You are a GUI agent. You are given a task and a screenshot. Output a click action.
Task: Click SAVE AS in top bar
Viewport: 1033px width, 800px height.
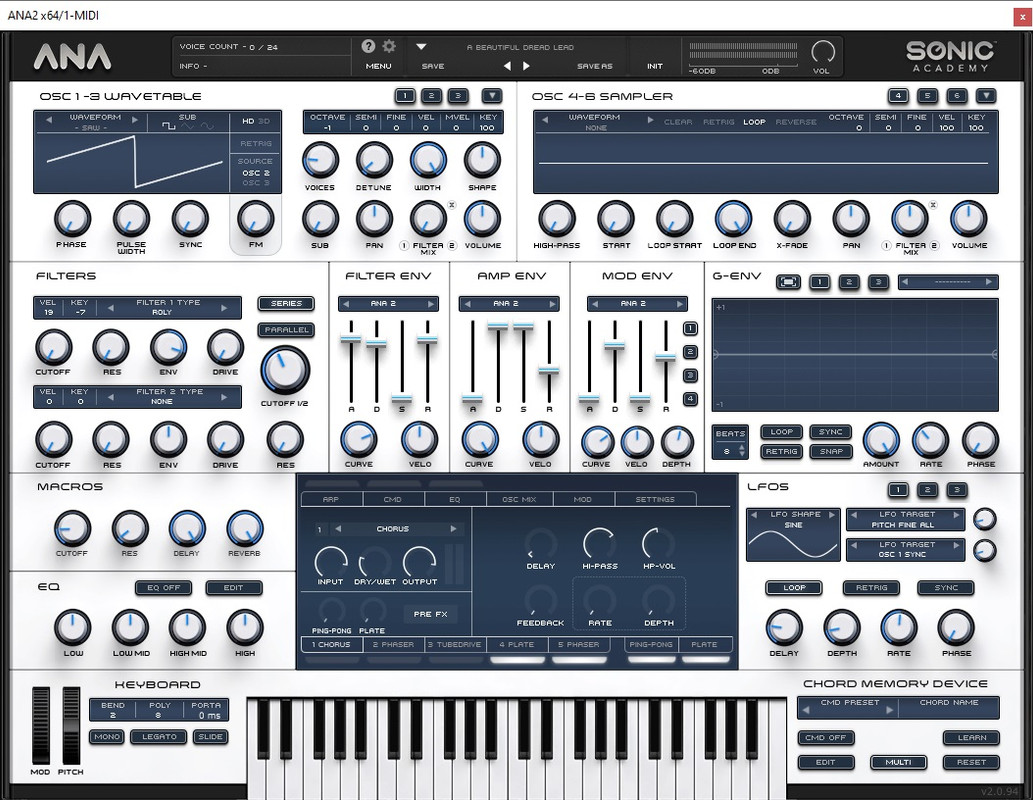click(594, 66)
